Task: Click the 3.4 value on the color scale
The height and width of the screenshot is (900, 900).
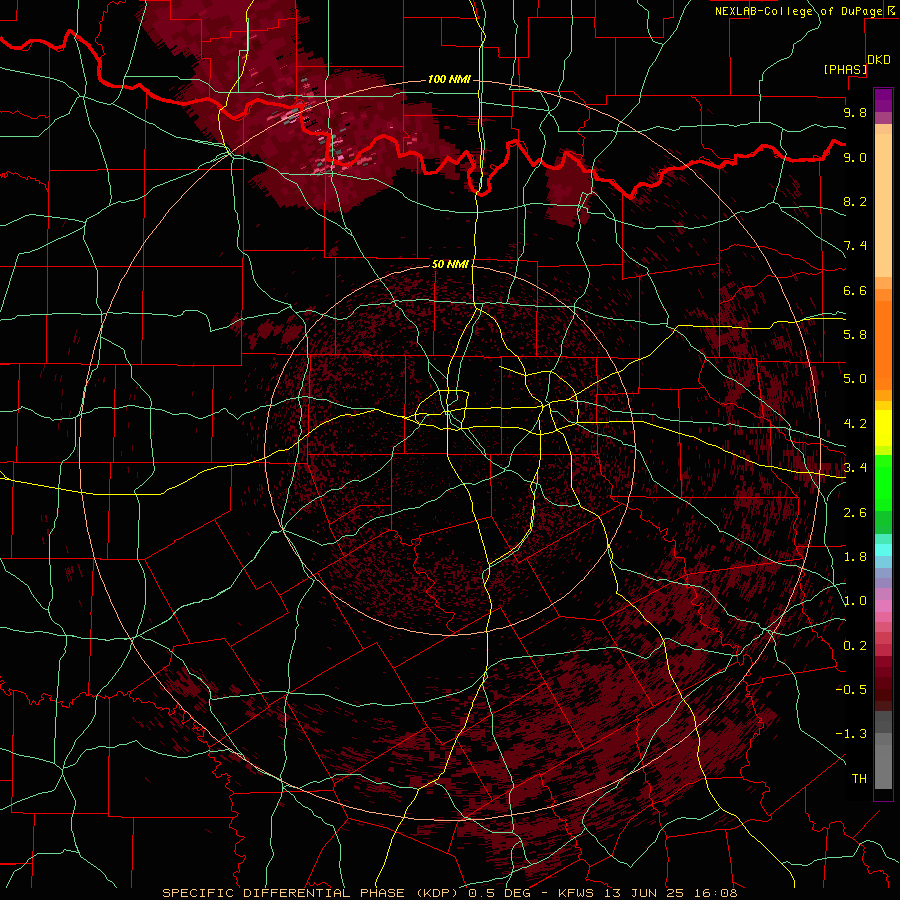Action: click(855, 468)
